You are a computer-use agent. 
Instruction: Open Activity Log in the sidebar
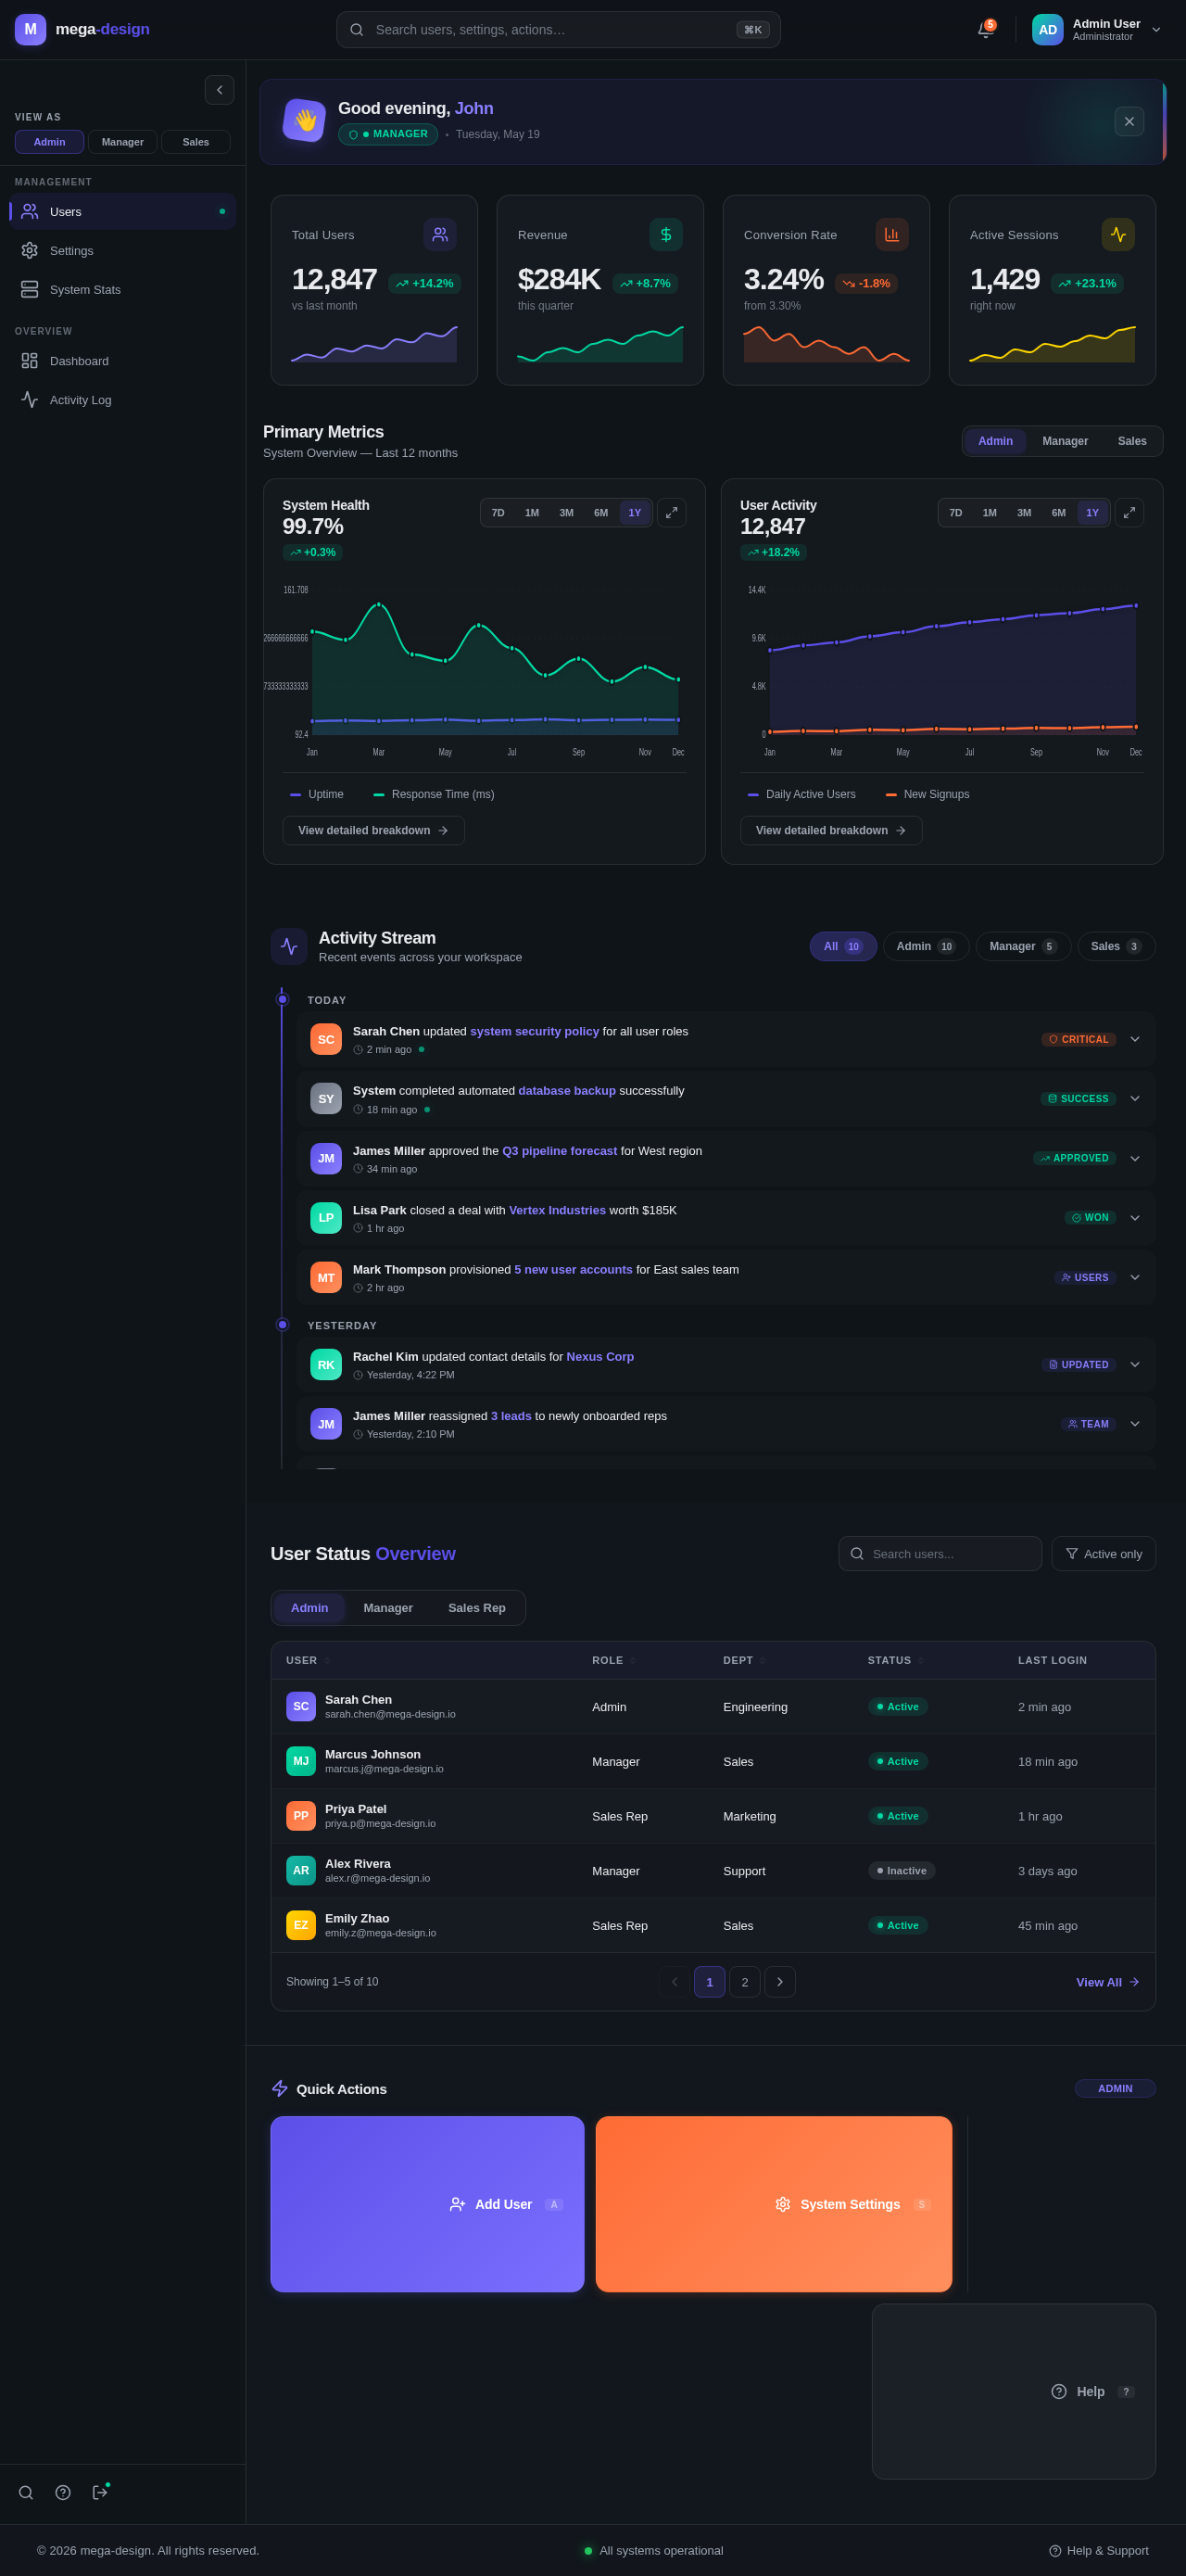click(123, 400)
